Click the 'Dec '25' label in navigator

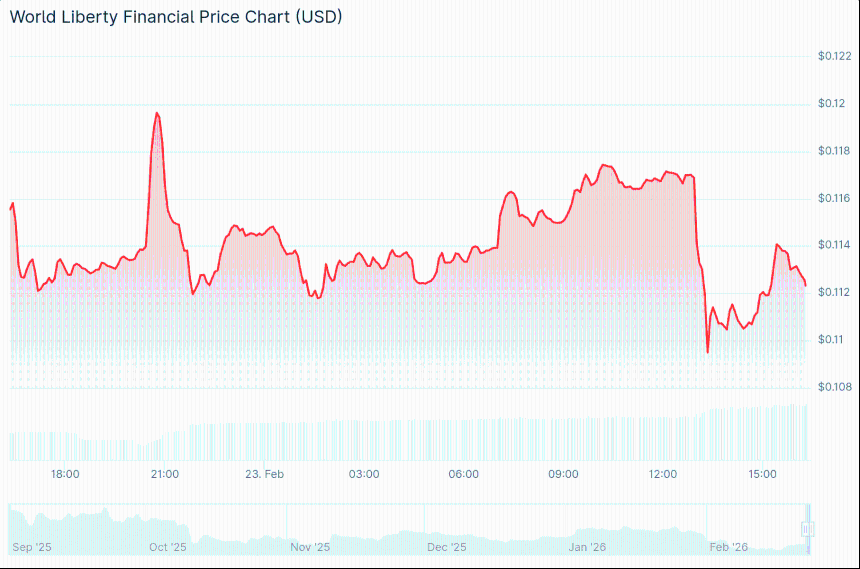pos(447,547)
